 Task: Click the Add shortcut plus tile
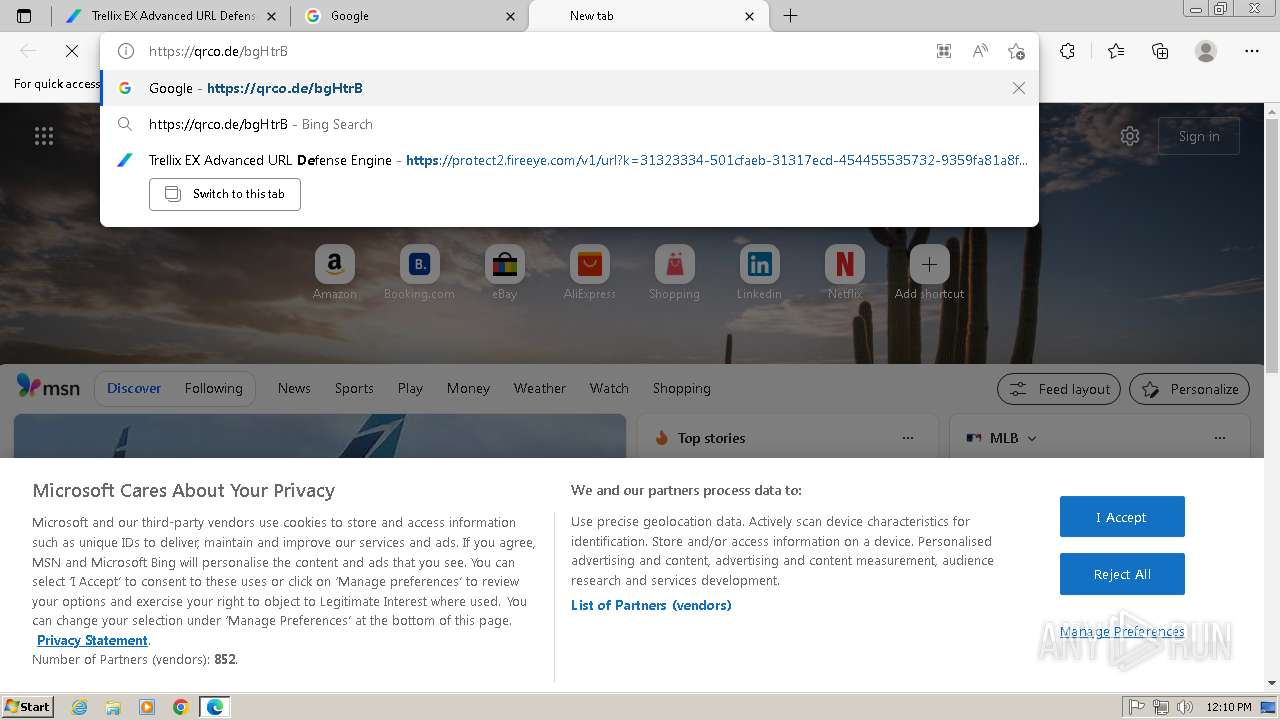[x=929, y=272]
